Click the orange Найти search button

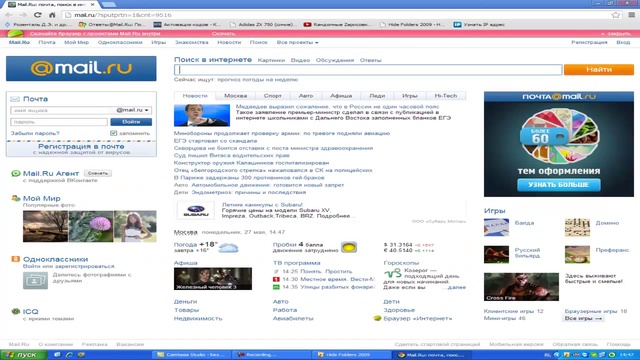[599, 70]
